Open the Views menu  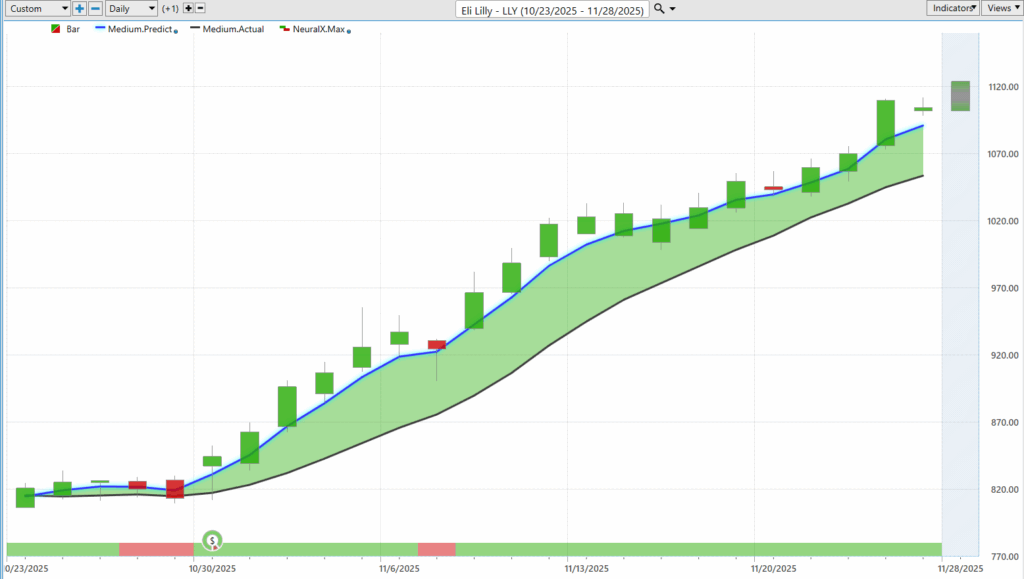(1001, 8)
